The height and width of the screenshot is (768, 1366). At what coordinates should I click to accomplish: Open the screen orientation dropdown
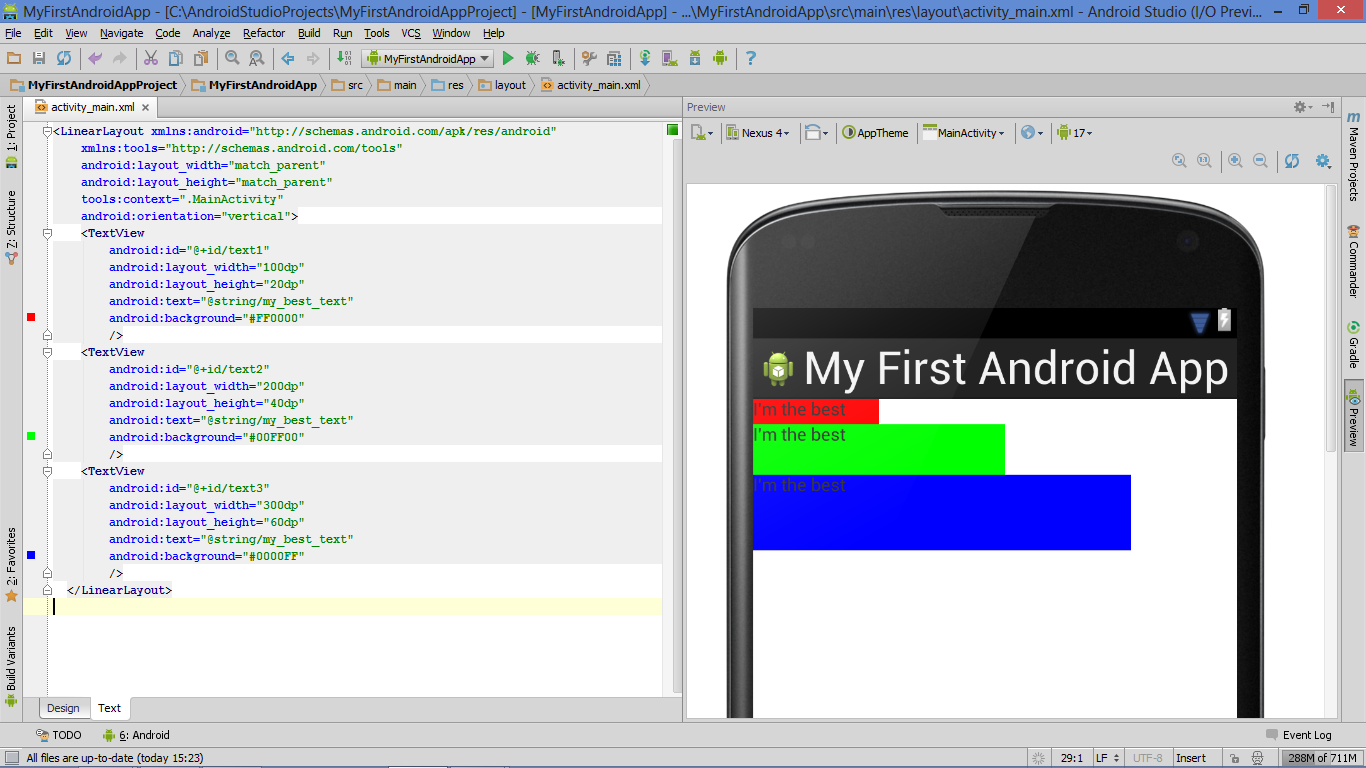[817, 133]
